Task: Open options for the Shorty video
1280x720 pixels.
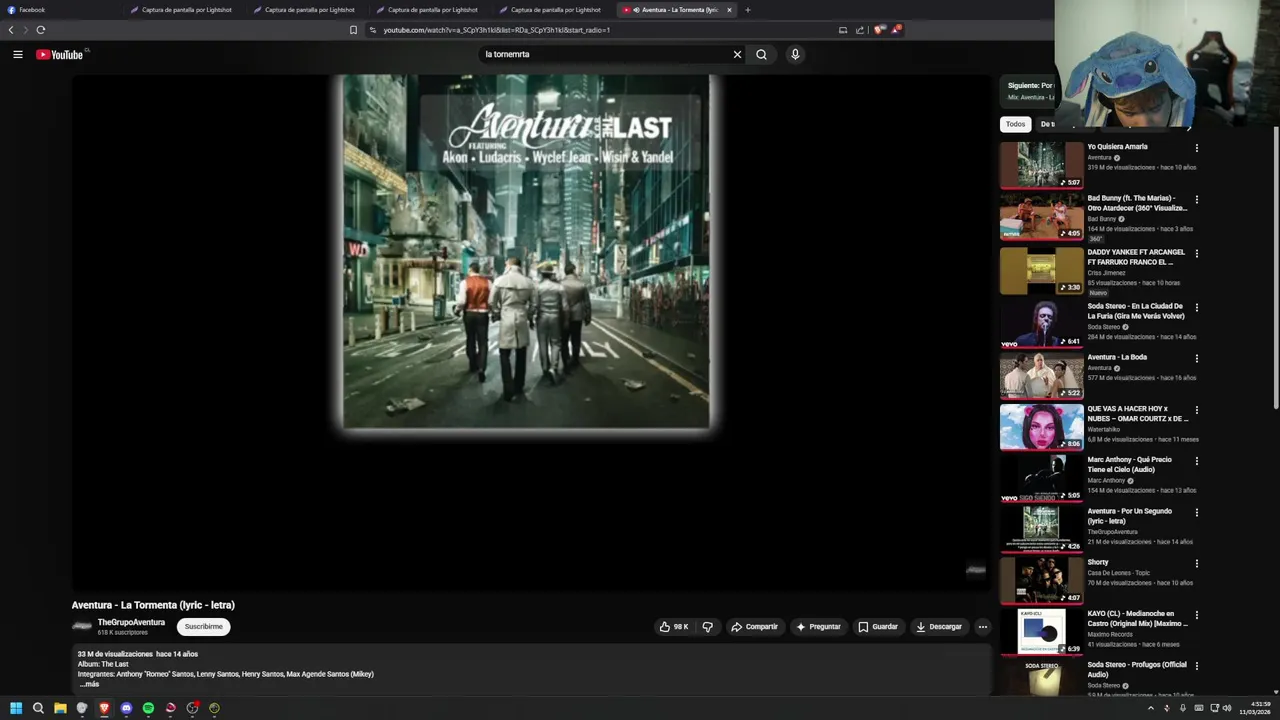Action: (x=1196, y=563)
